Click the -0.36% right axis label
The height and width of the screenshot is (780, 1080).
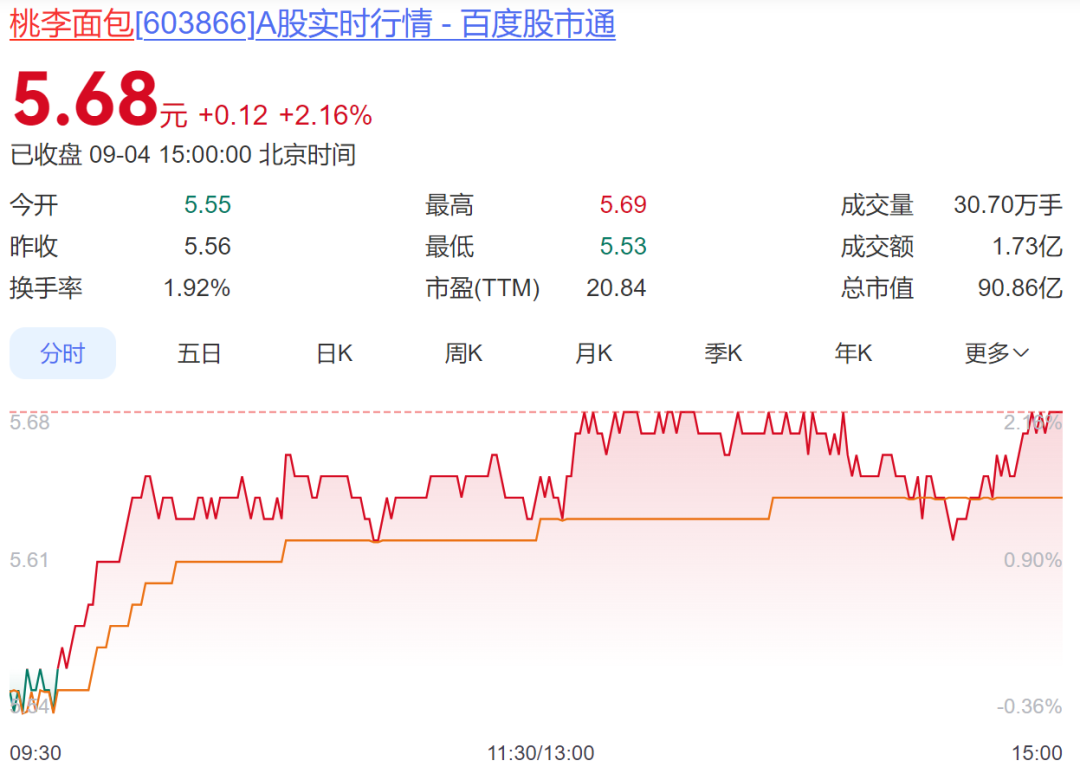coord(1029,706)
